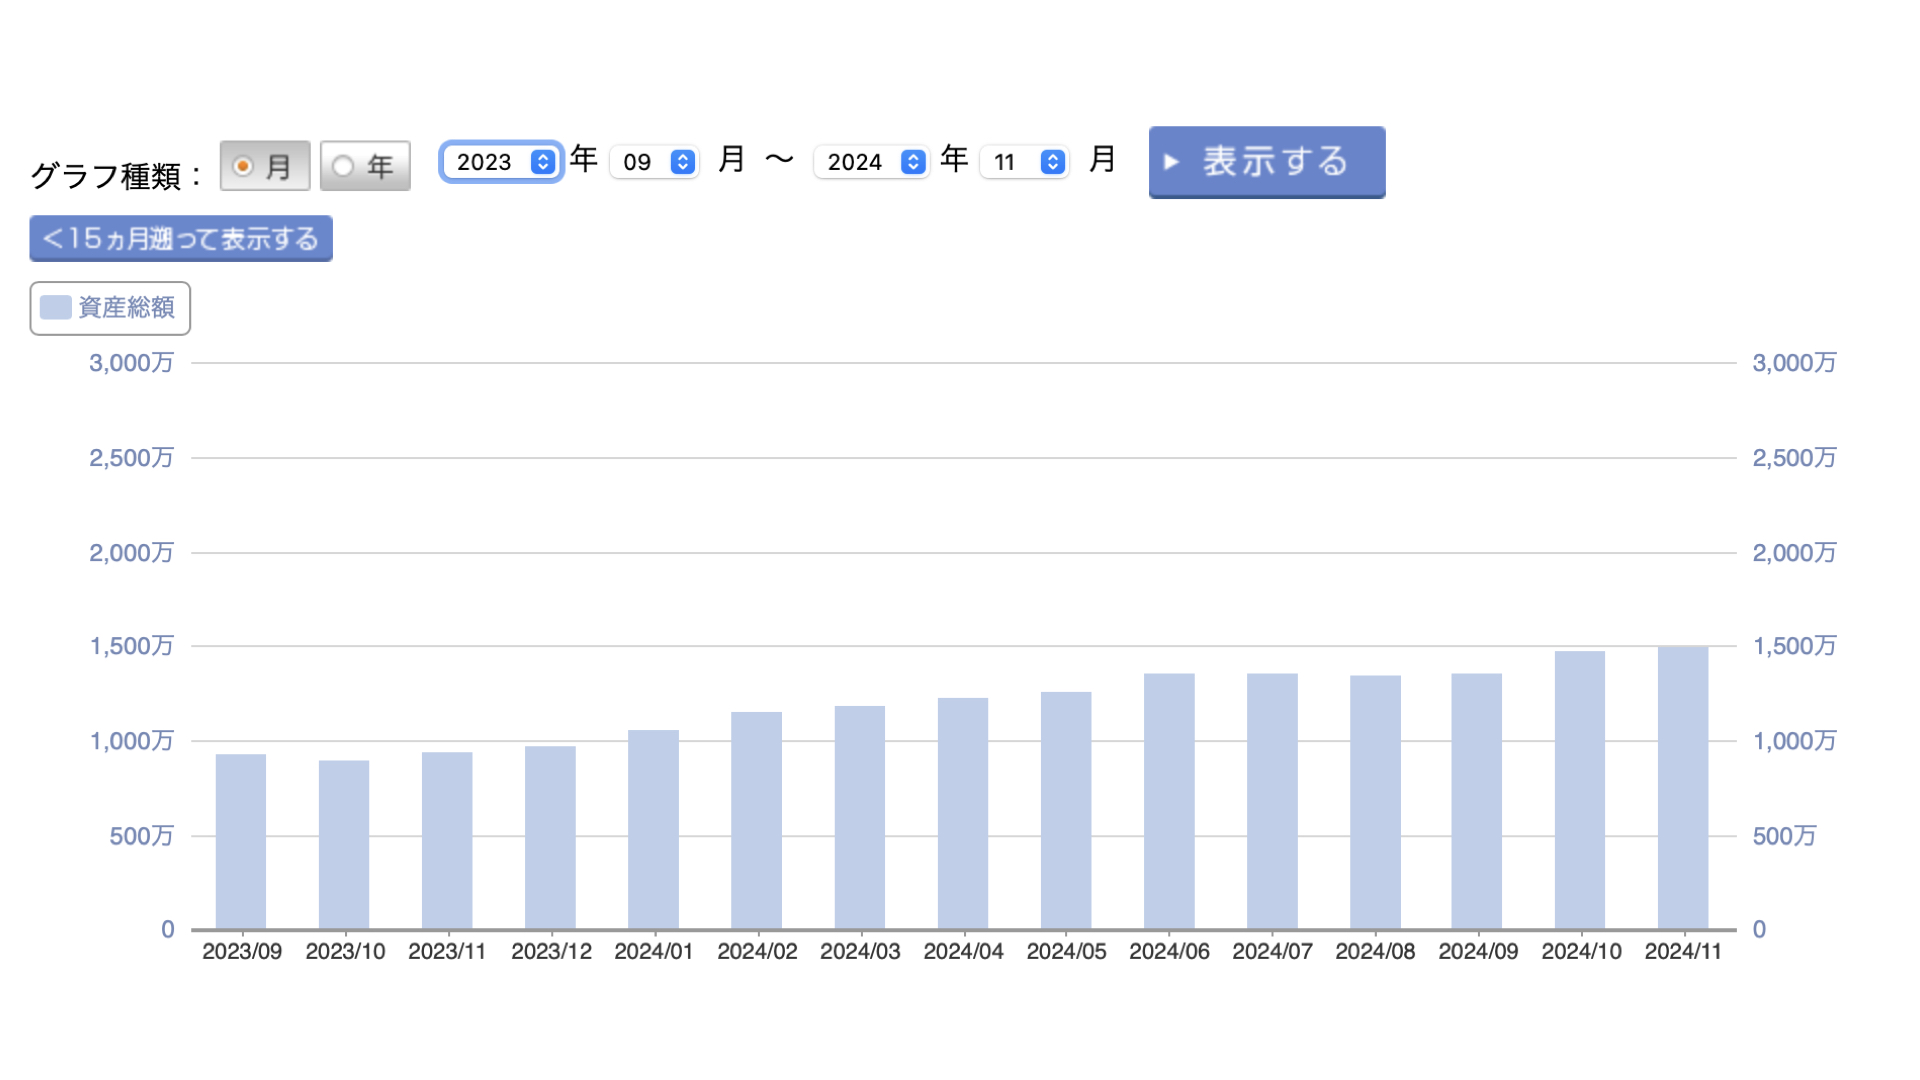Click the 2023/09 x-axis label

tap(242, 952)
